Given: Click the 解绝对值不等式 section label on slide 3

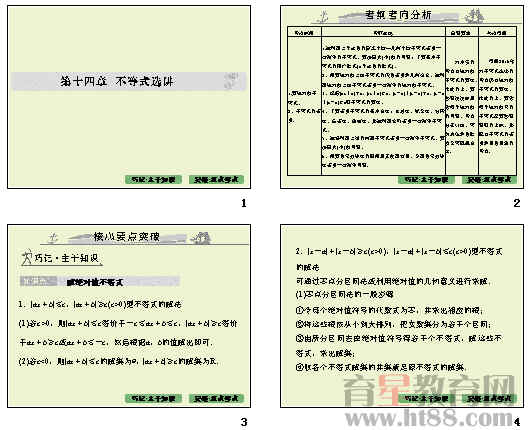Looking at the screenshot, I should pos(95,282).
